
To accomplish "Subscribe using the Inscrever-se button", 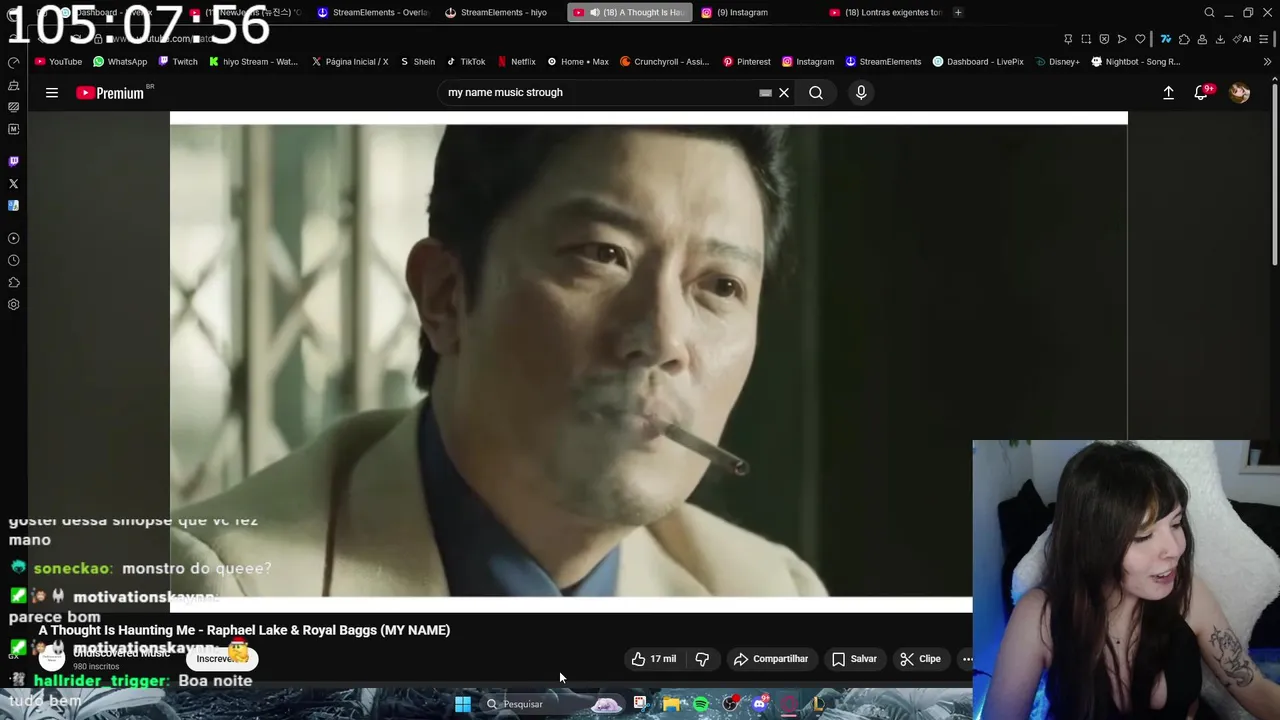I will (x=222, y=658).
